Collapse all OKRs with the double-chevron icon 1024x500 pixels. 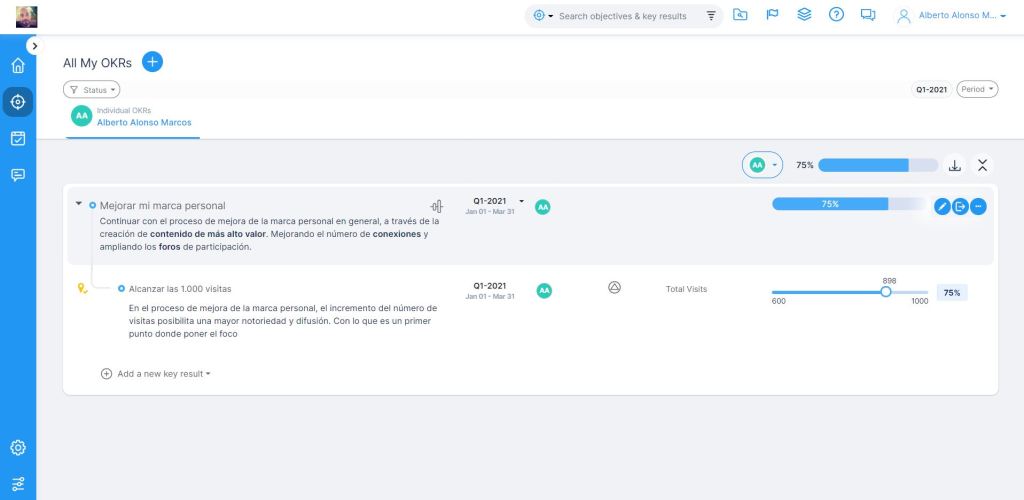tap(982, 165)
